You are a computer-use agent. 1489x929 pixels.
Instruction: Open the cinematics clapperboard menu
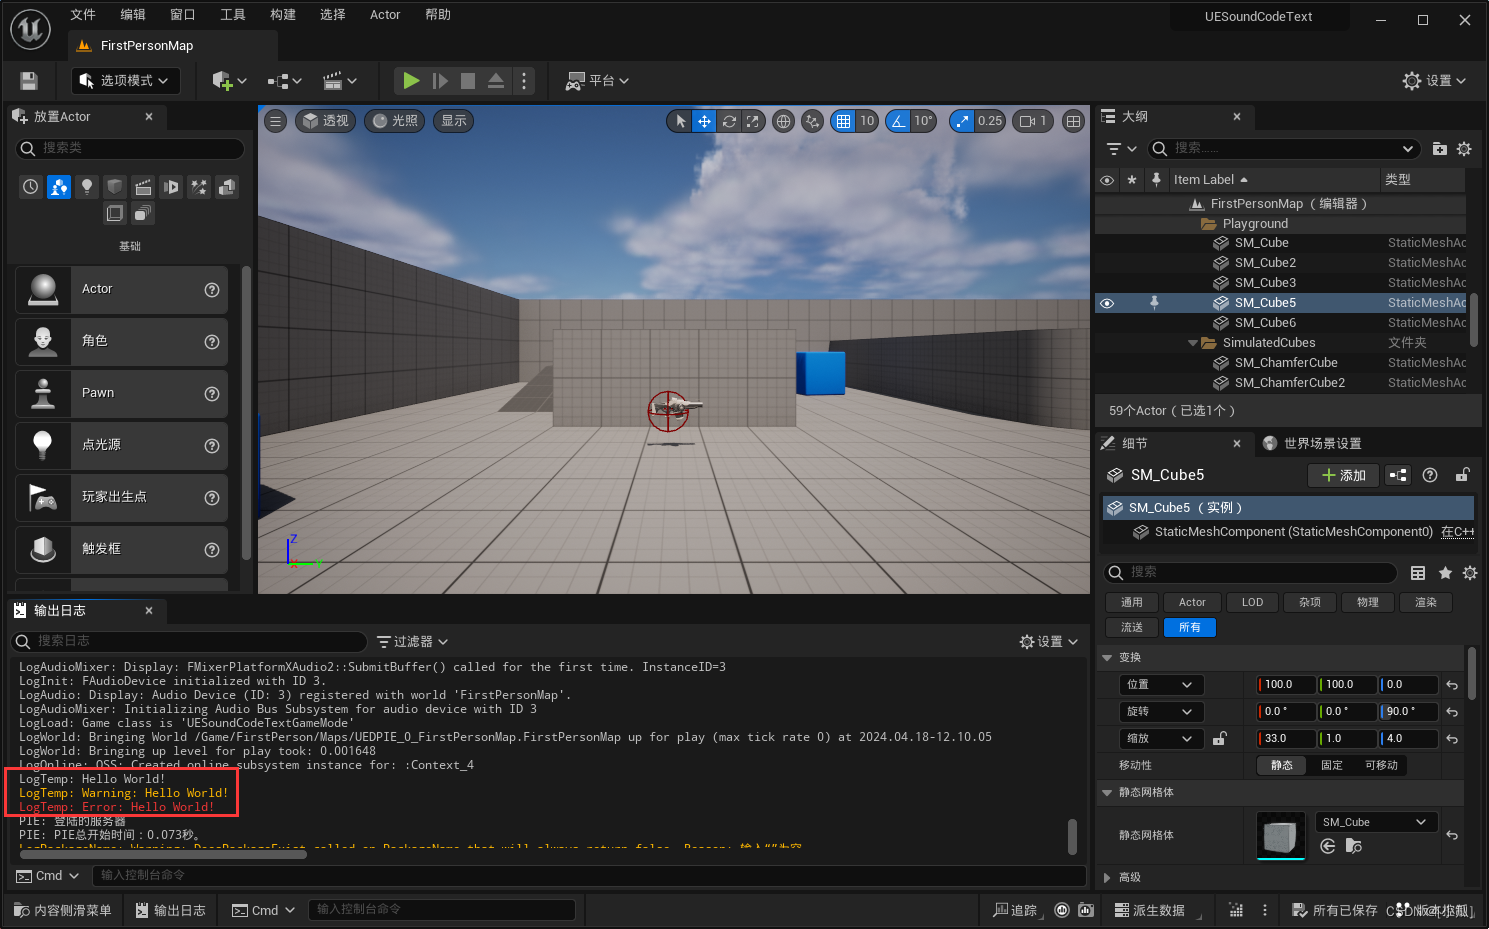[340, 81]
